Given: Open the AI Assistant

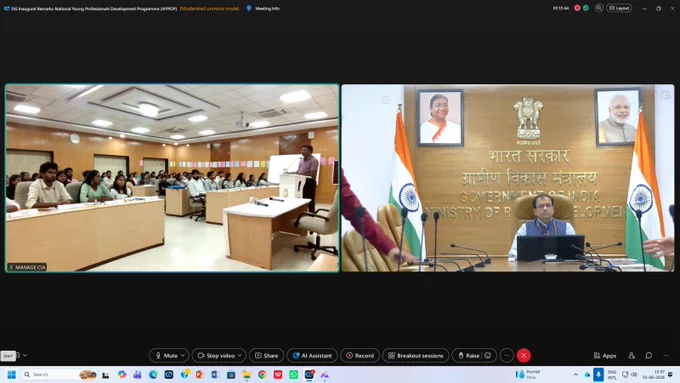Looking at the screenshot, I should click(312, 356).
